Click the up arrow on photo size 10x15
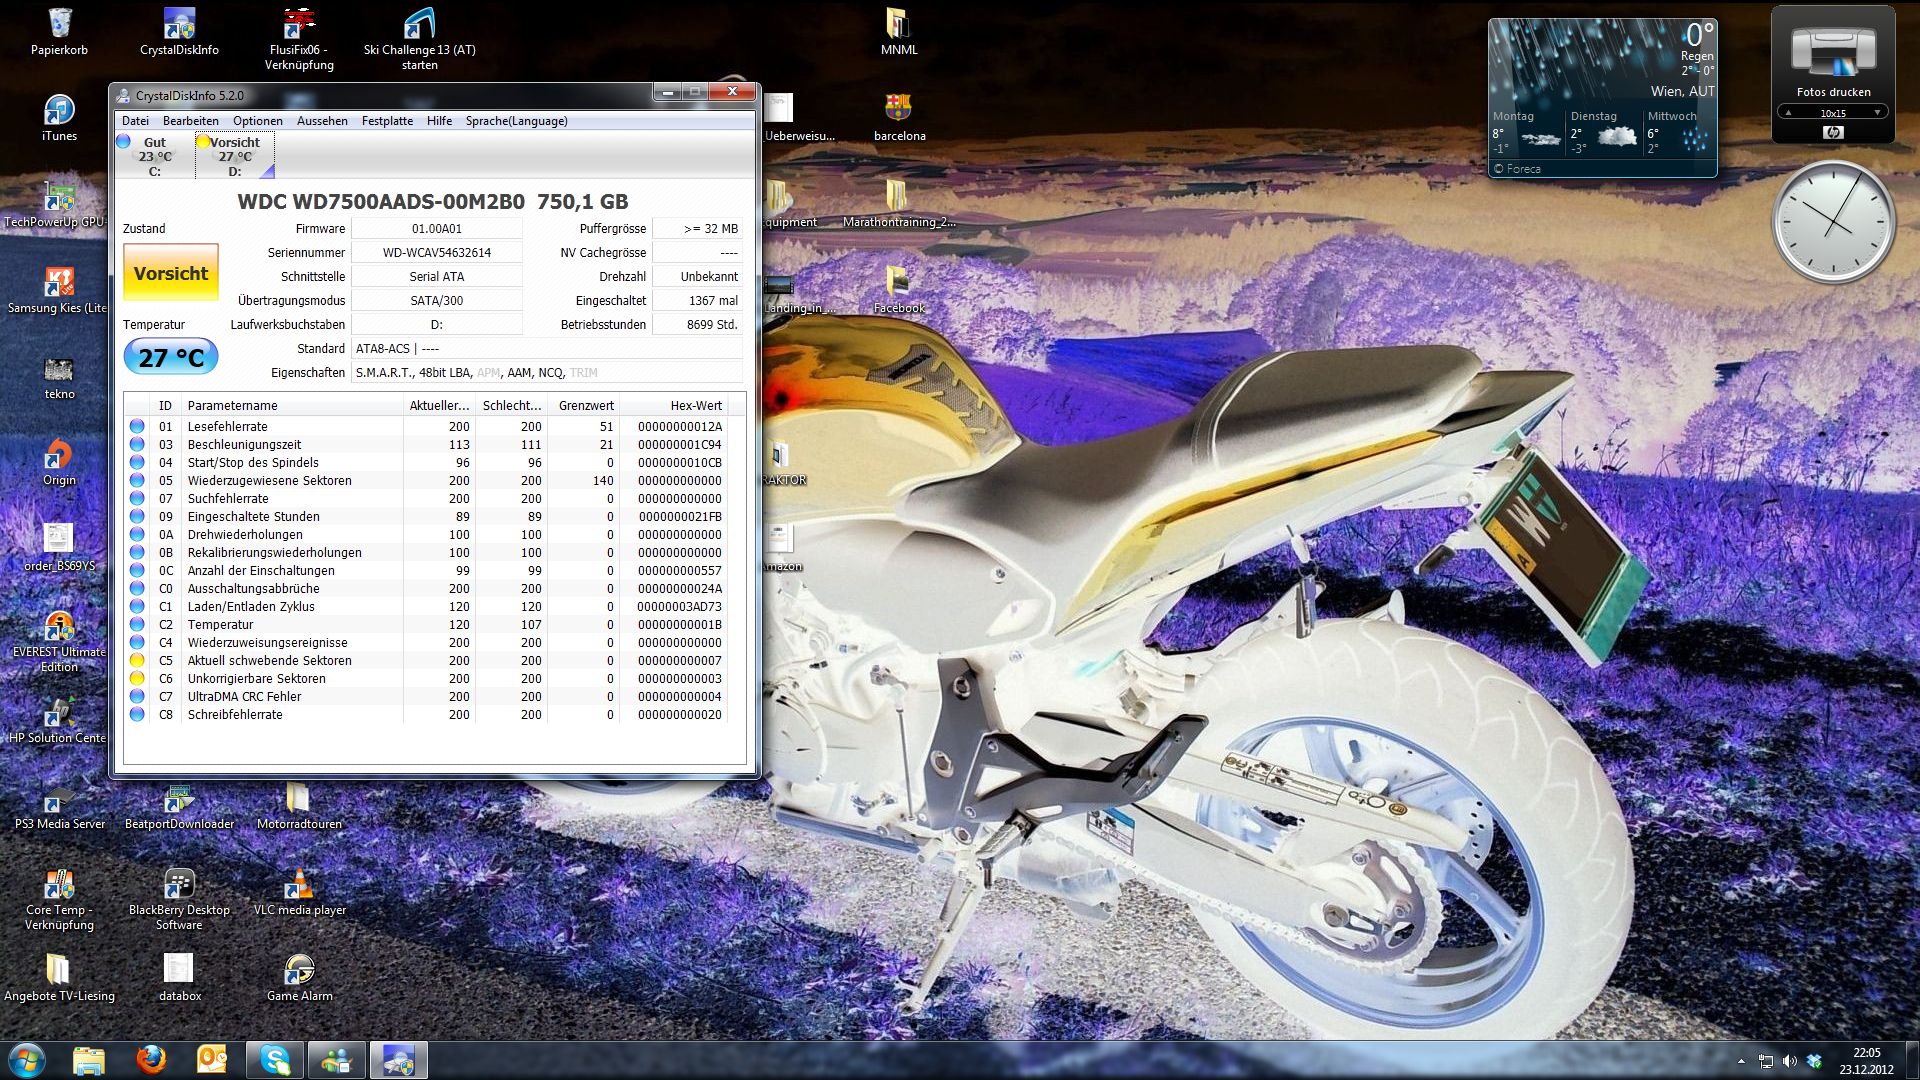 click(x=1789, y=112)
